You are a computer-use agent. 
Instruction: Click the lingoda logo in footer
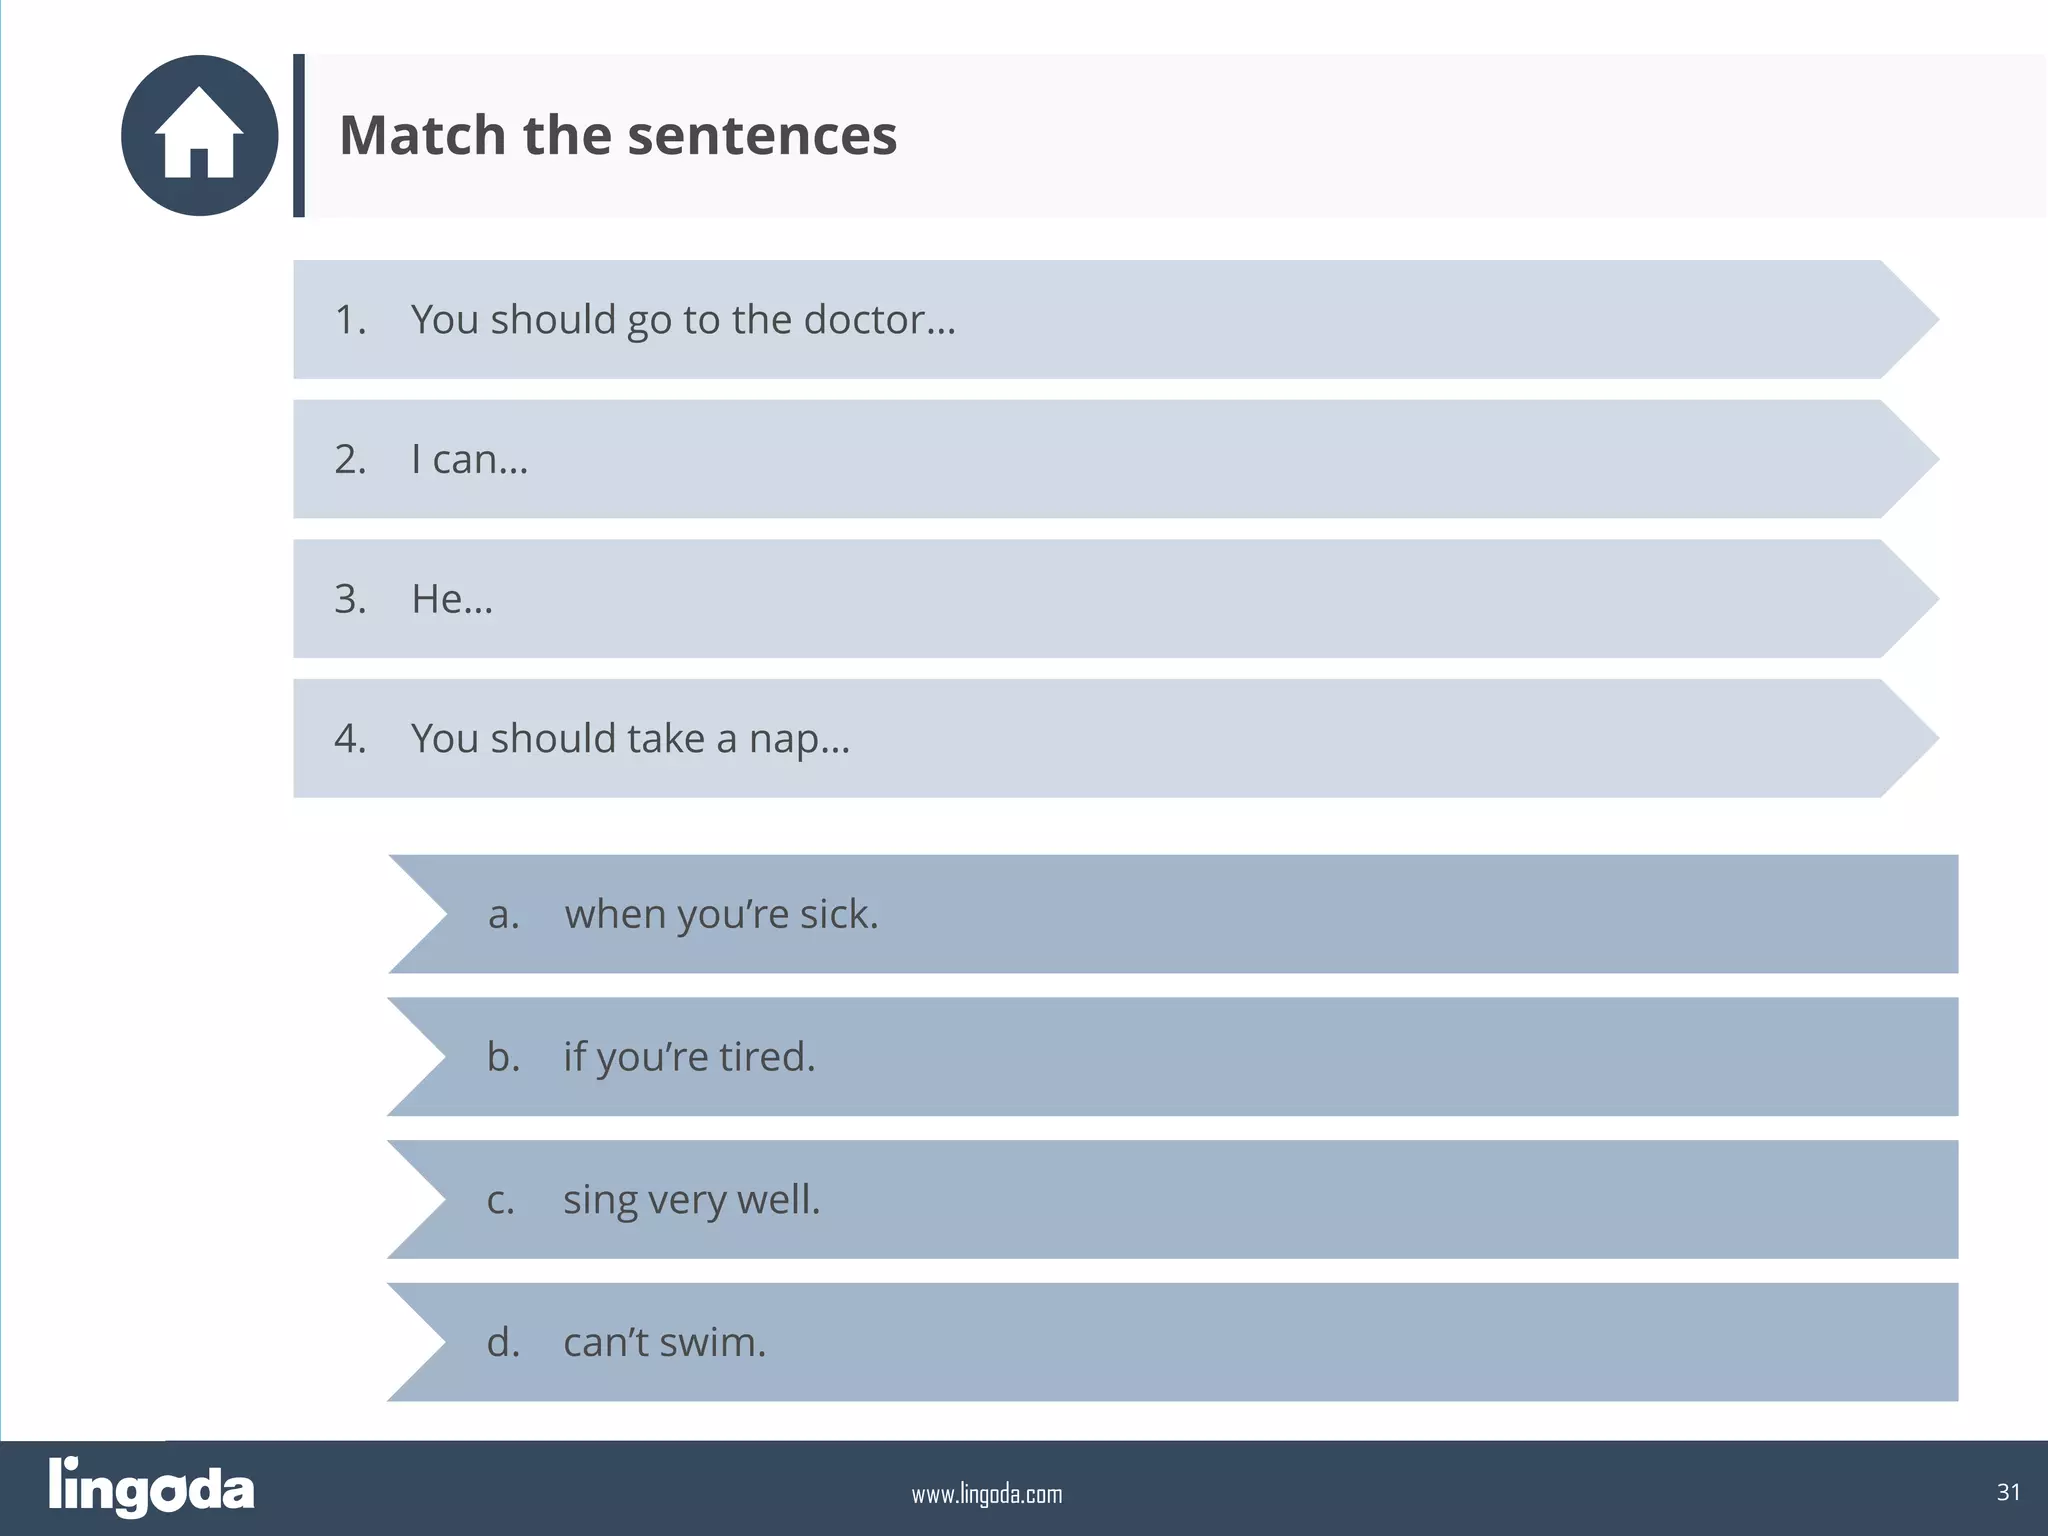tap(151, 1487)
